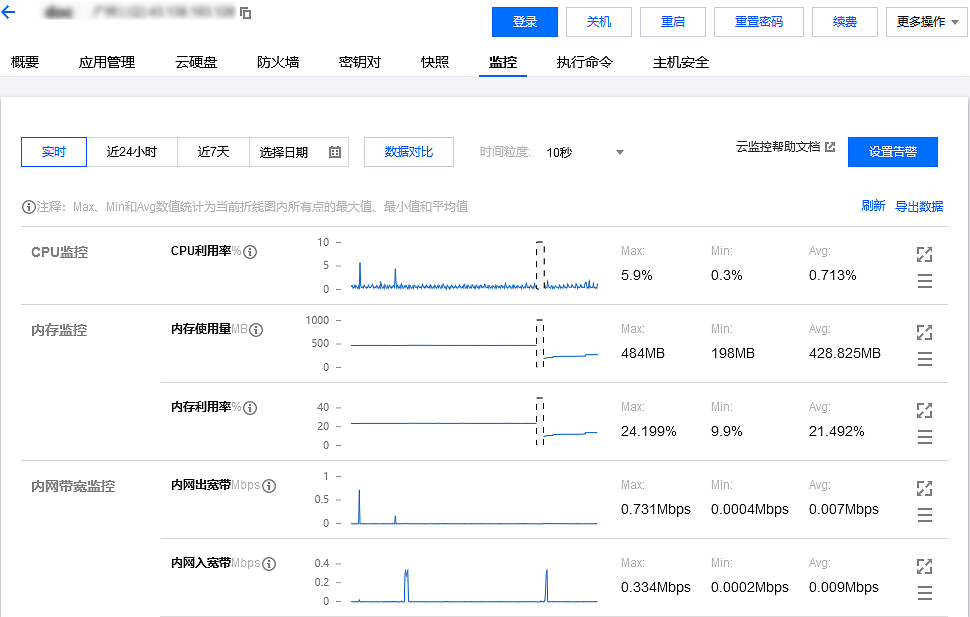Open the menu icon for 内存使用量 row
The width and height of the screenshot is (970, 617).
coord(925,359)
